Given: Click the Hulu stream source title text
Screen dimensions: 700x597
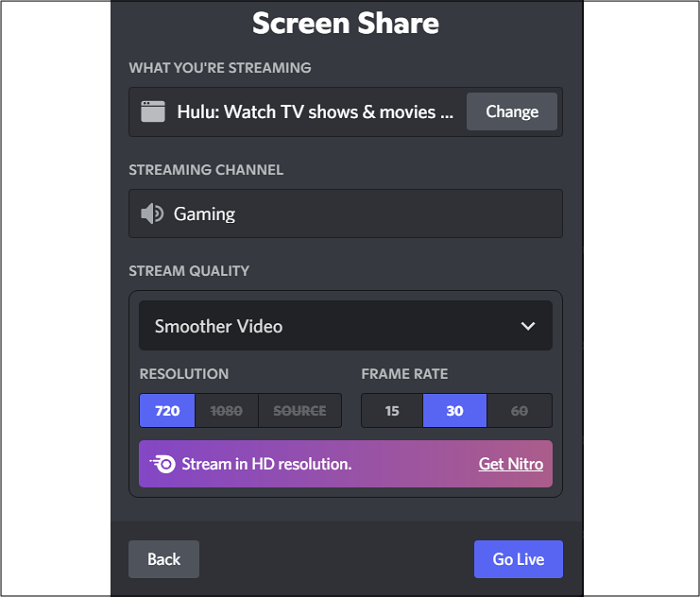Looking at the screenshot, I should (315, 112).
